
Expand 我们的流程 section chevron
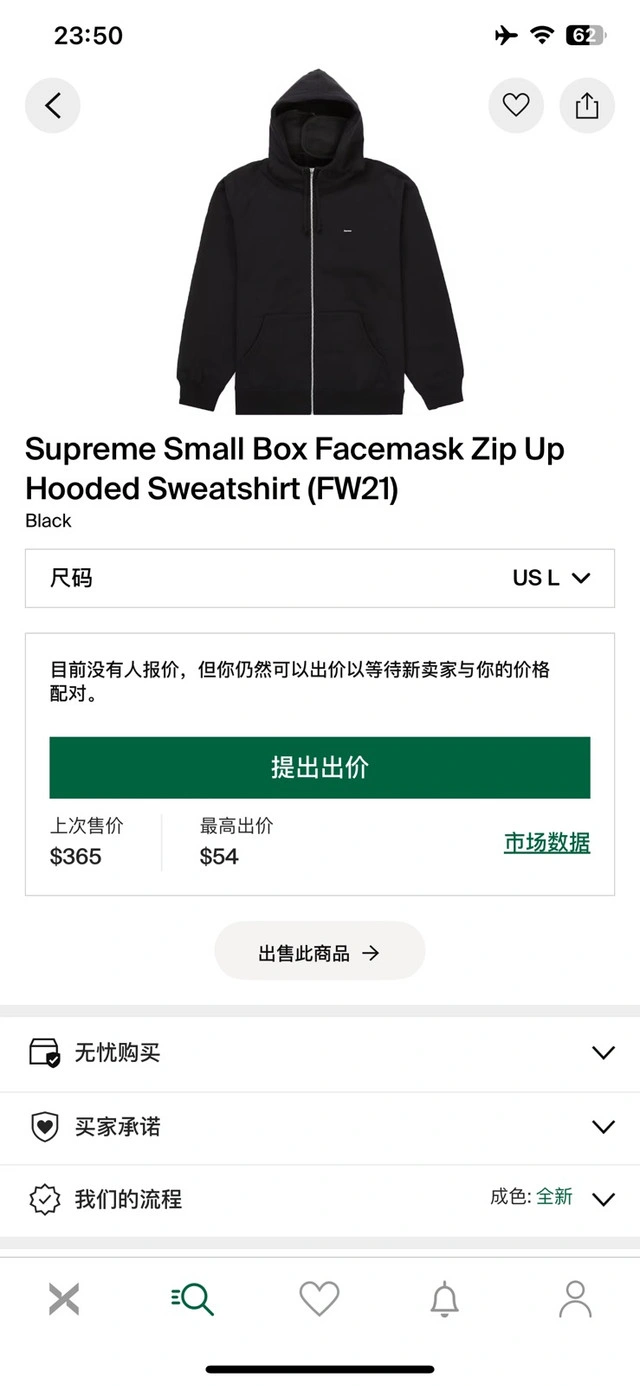pyautogui.click(x=603, y=1200)
